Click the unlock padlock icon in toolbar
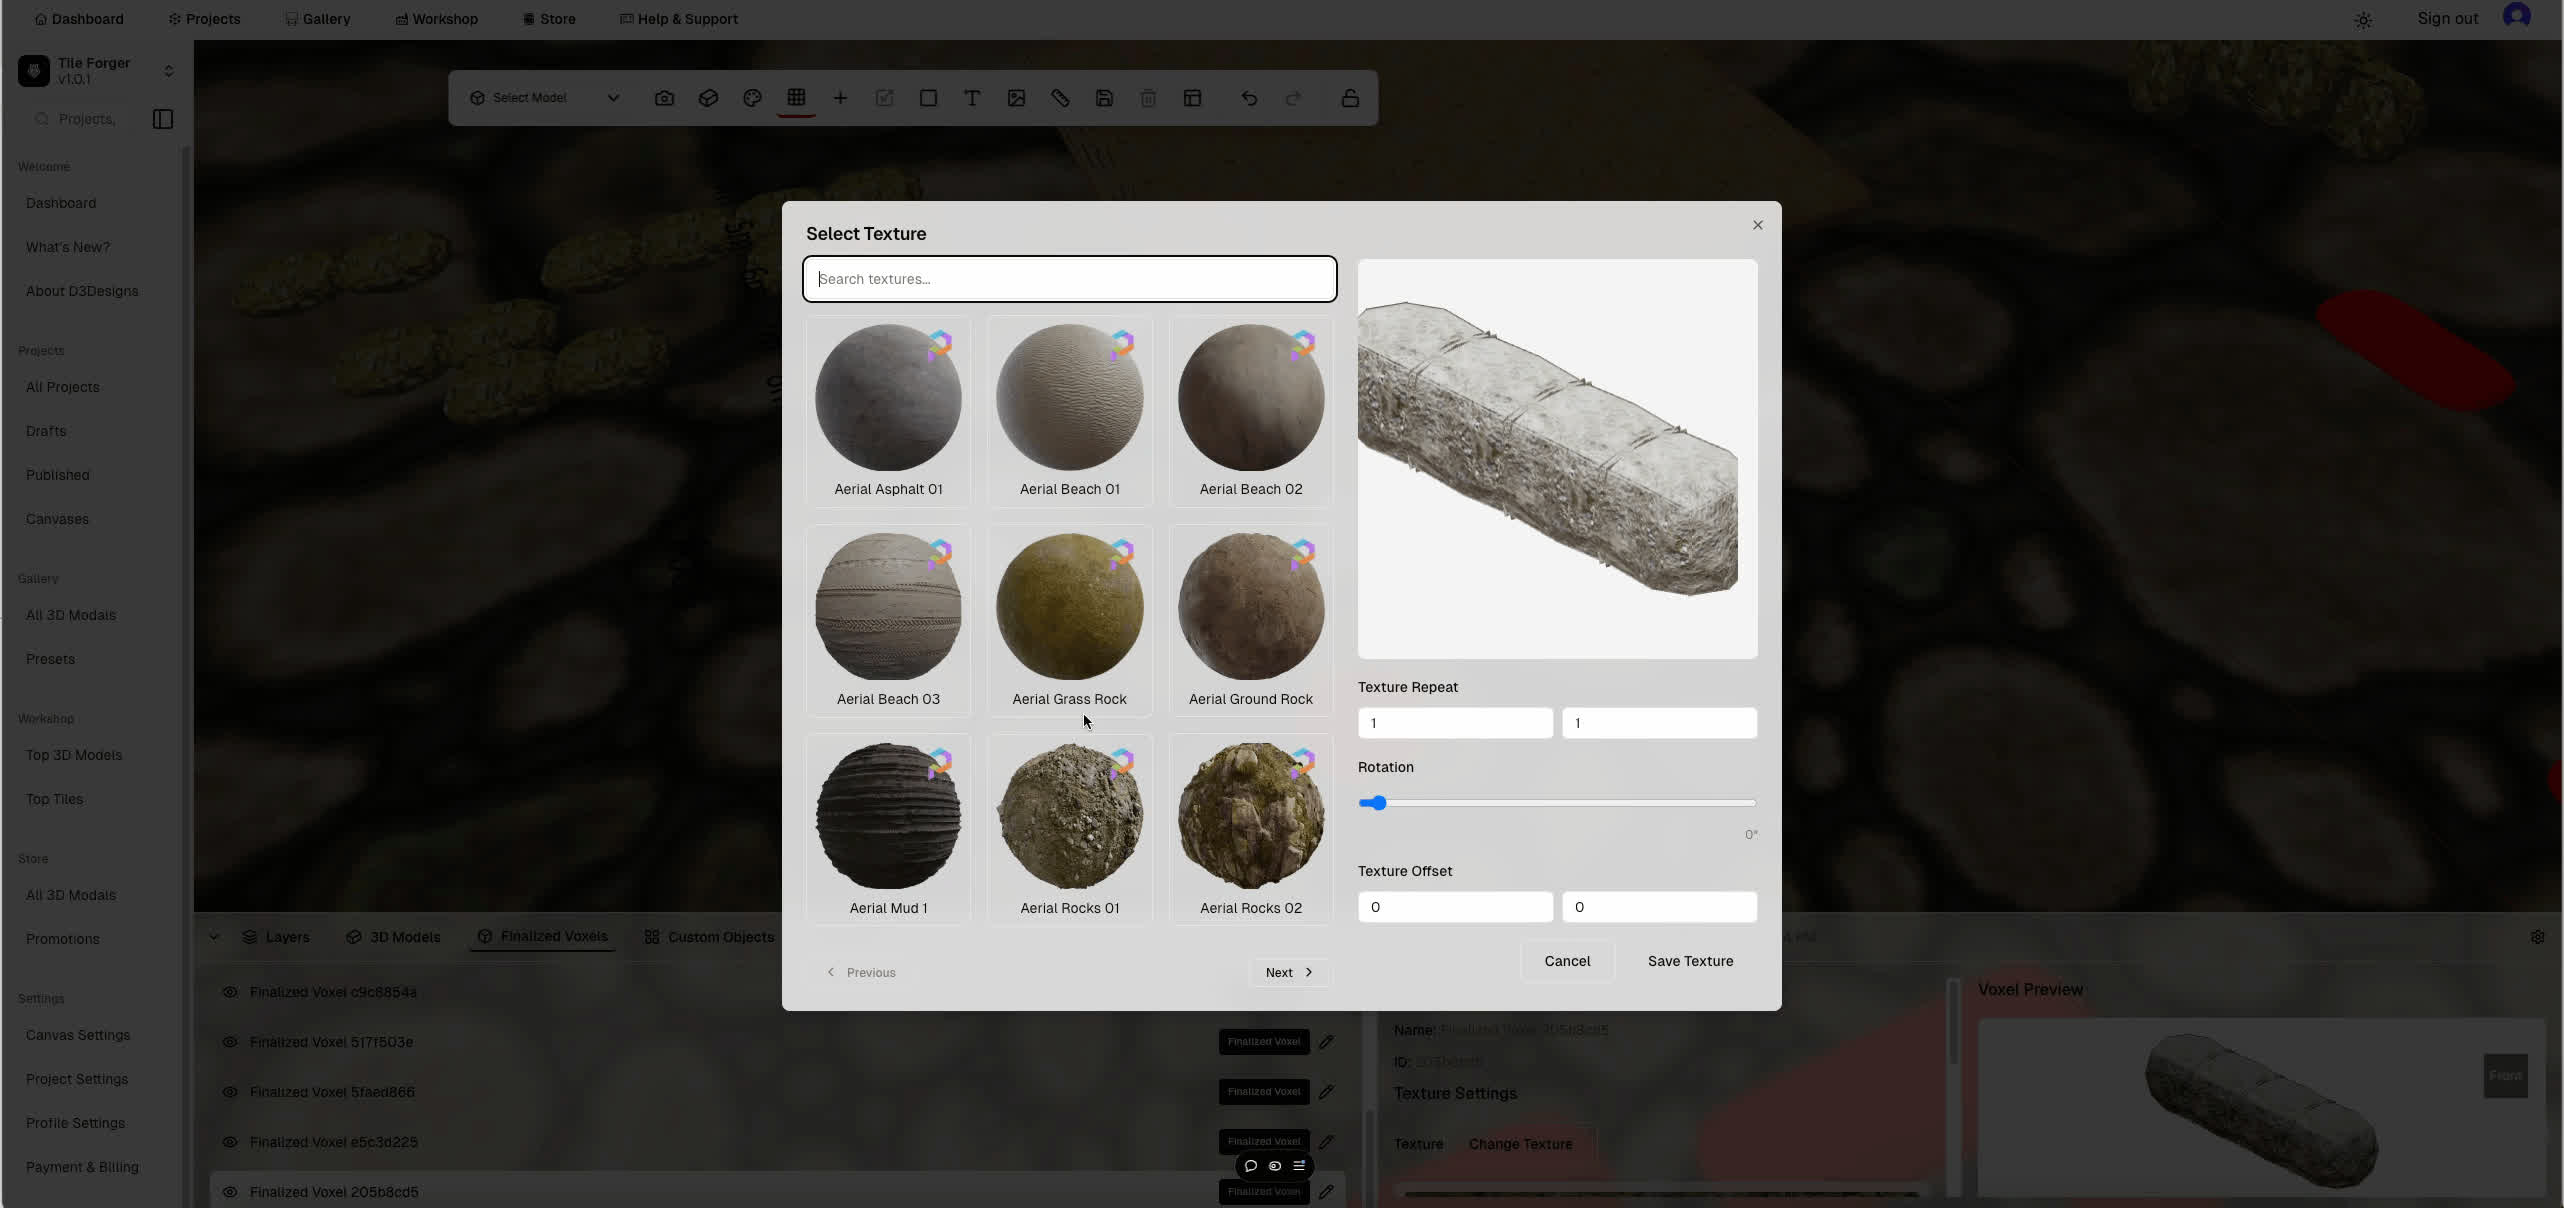This screenshot has height=1208, width=2564. tap(1350, 98)
